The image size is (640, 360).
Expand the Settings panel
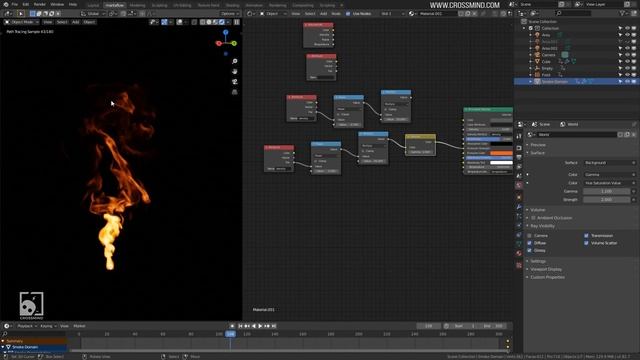pos(538,261)
